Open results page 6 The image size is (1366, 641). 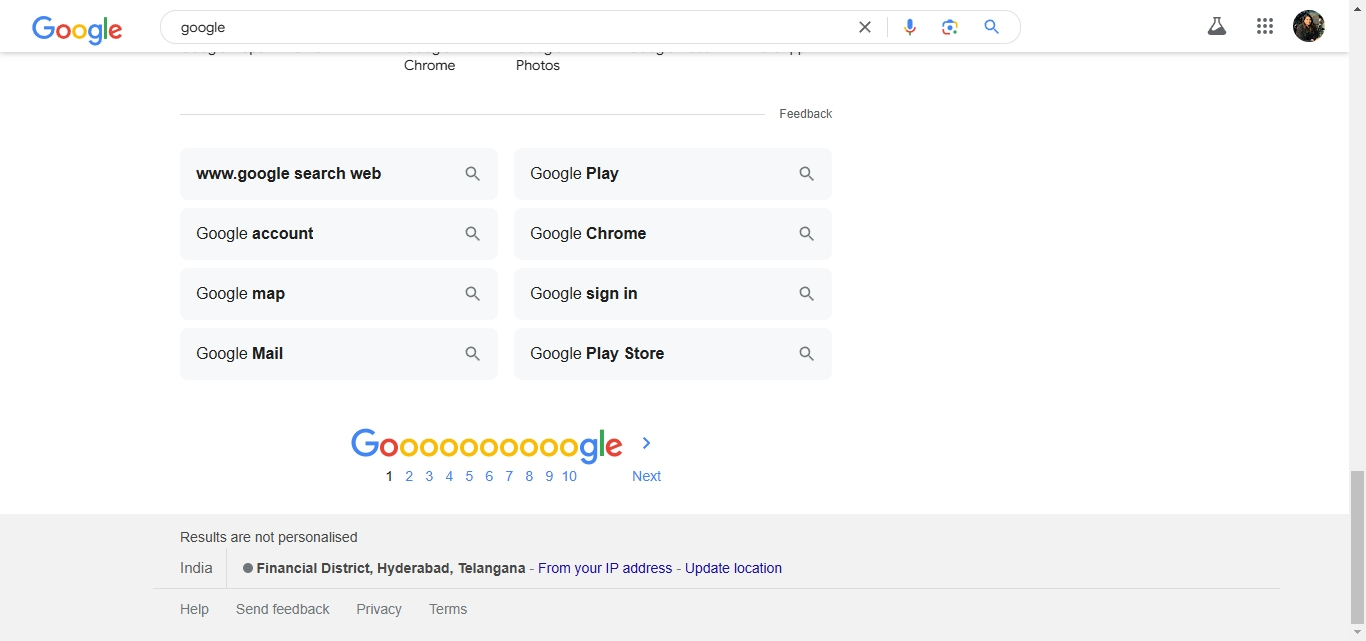tap(489, 476)
